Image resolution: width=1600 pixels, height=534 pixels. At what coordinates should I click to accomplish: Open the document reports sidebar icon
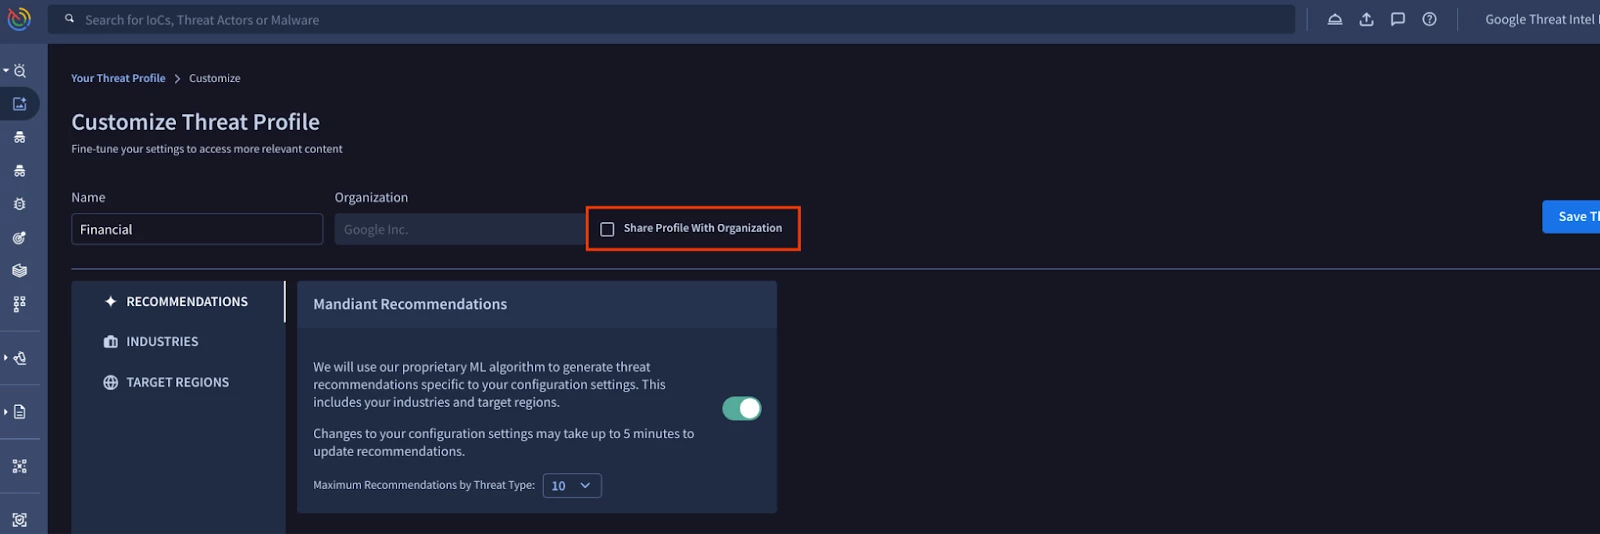[x=20, y=412]
